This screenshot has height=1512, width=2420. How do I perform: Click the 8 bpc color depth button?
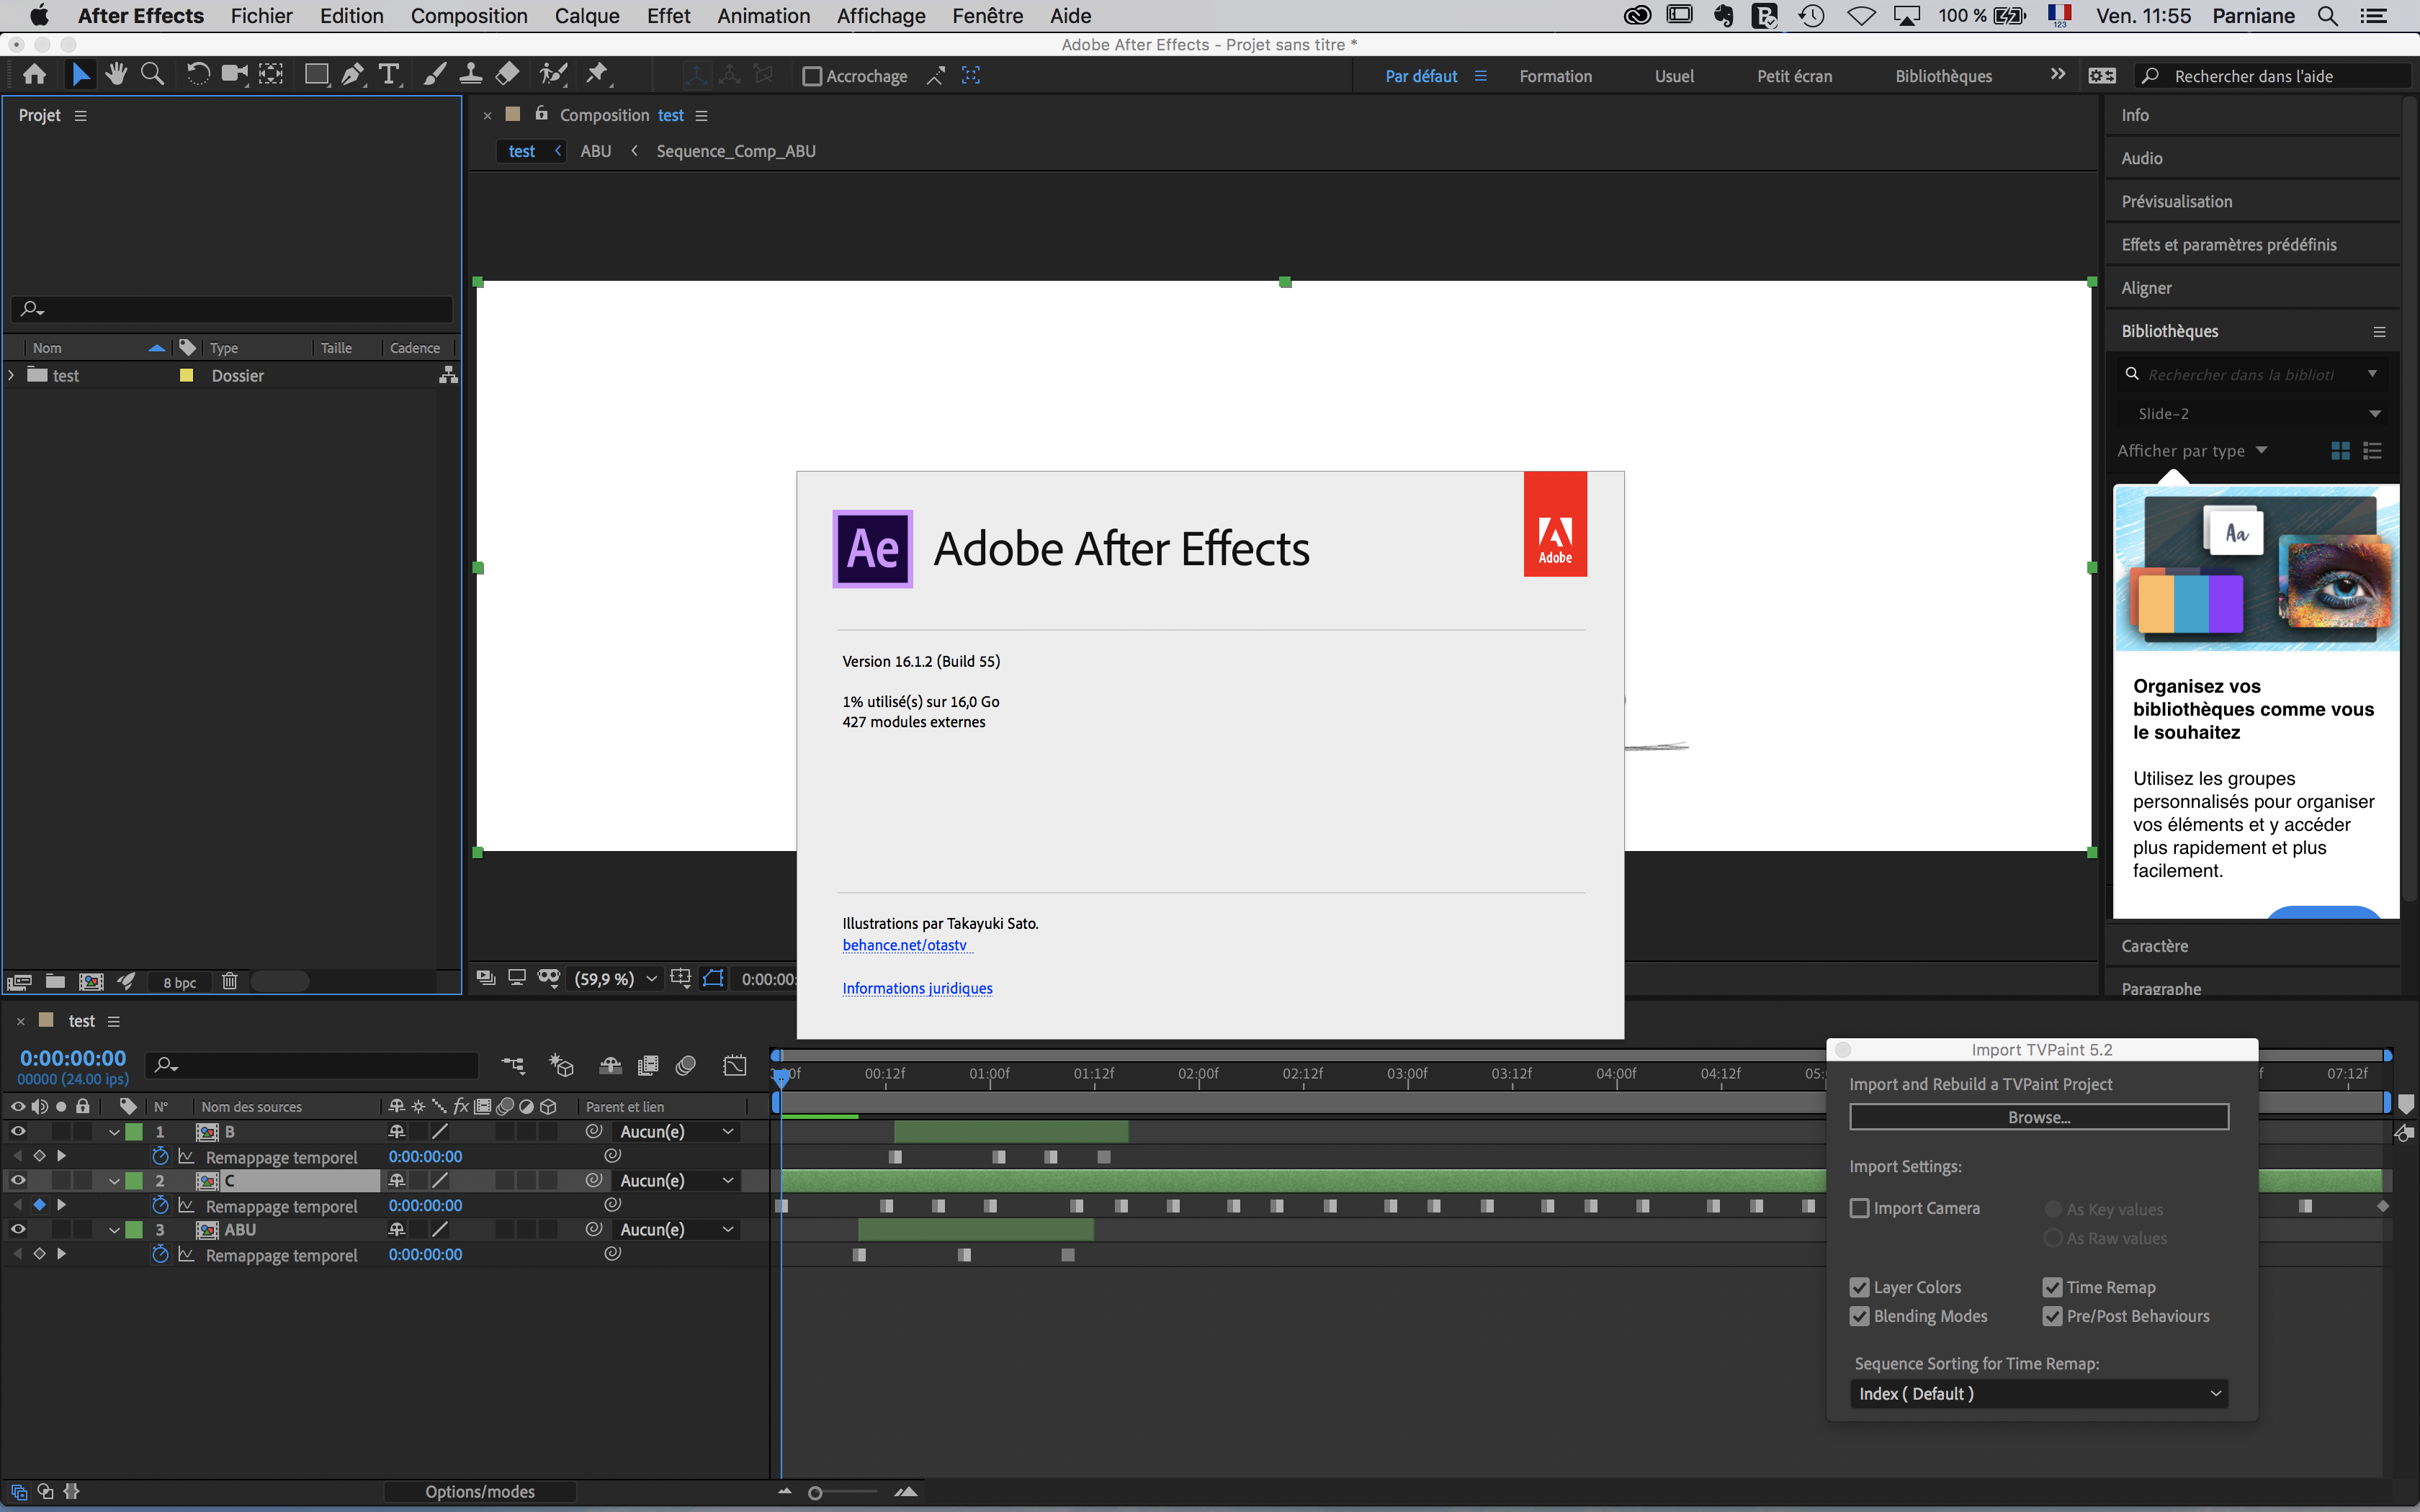coord(180,982)
